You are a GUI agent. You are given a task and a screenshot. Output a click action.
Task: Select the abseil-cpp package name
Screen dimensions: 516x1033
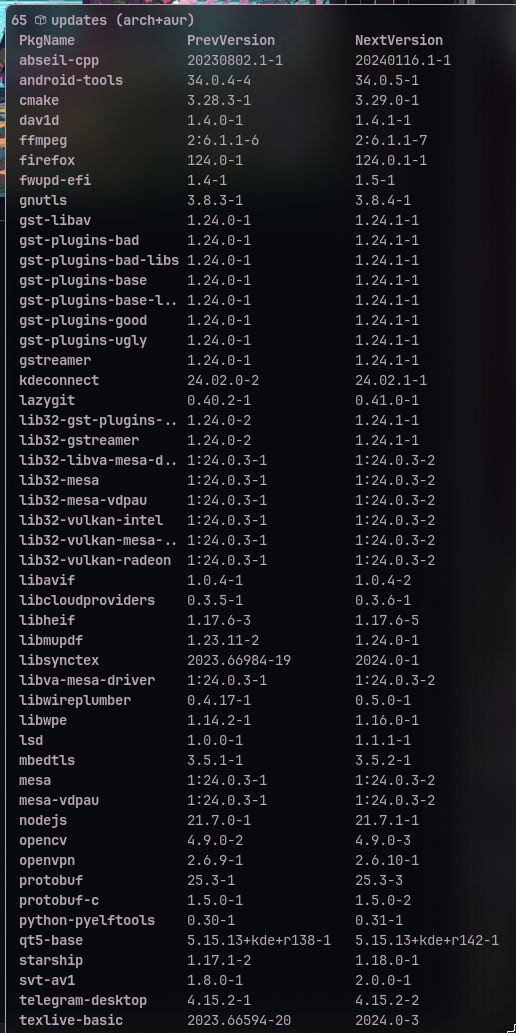pyautogui.click(x=59, y=61)
